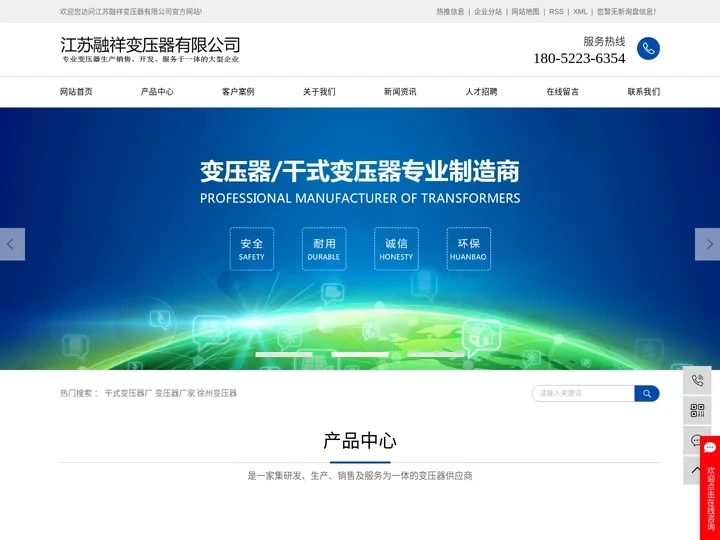This screenshot has width=720, height=540.
Task: Click the 企业分站 top link
Action: pyautogui.click(x=488, y=12)
